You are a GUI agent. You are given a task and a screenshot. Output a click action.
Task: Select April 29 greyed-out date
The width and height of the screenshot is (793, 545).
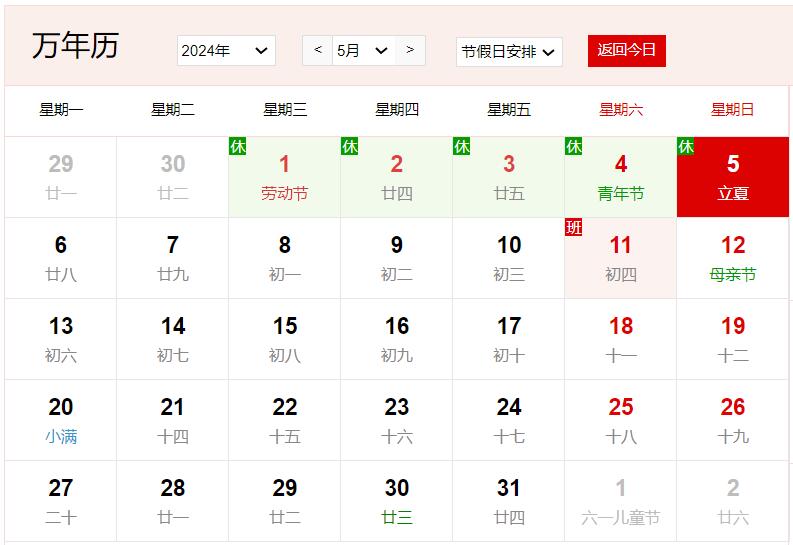(61, 177)
